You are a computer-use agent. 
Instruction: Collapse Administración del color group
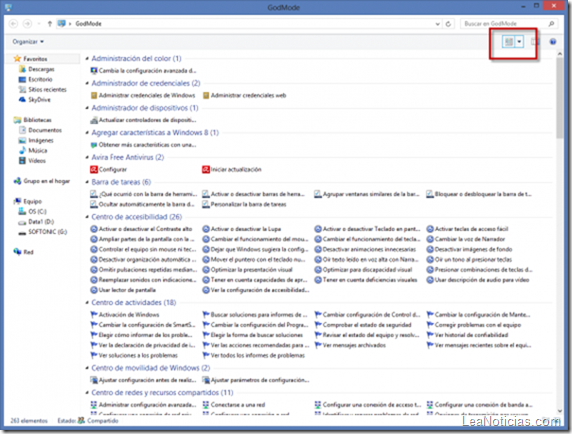point(87,58)
